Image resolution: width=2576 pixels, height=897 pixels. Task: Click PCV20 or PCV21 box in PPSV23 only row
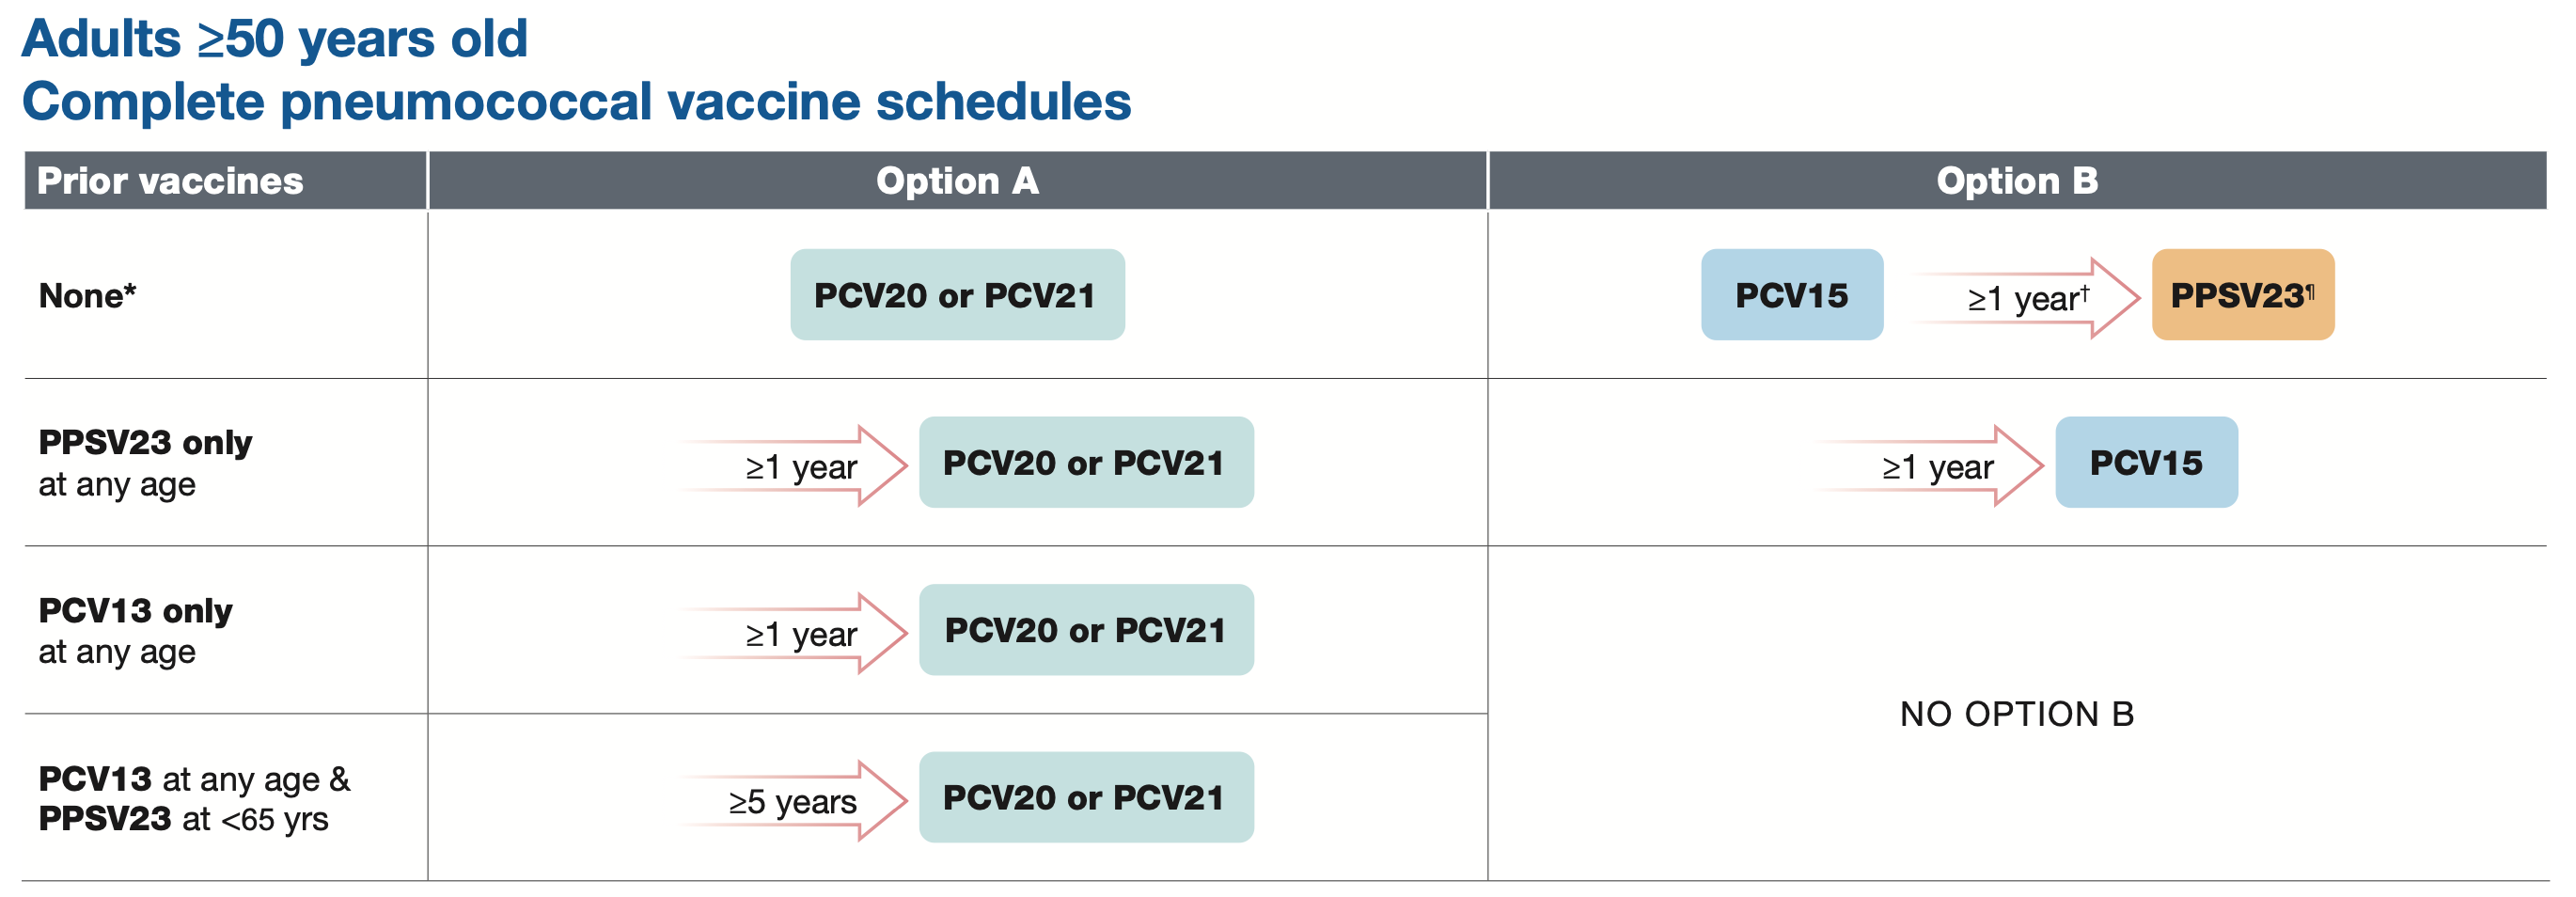tap(1086, 463)
